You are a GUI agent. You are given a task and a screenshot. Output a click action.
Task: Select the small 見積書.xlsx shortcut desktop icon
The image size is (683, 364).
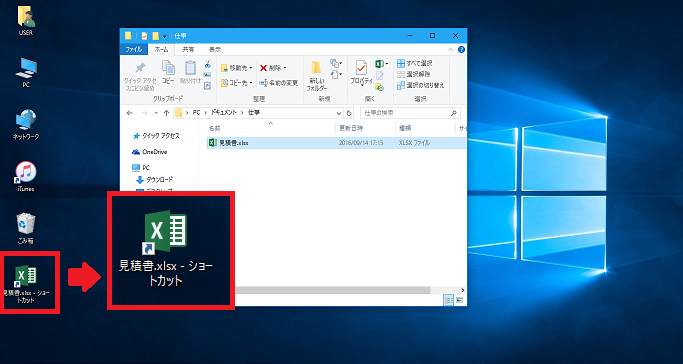pyautogui.click(x=26, y=284)
